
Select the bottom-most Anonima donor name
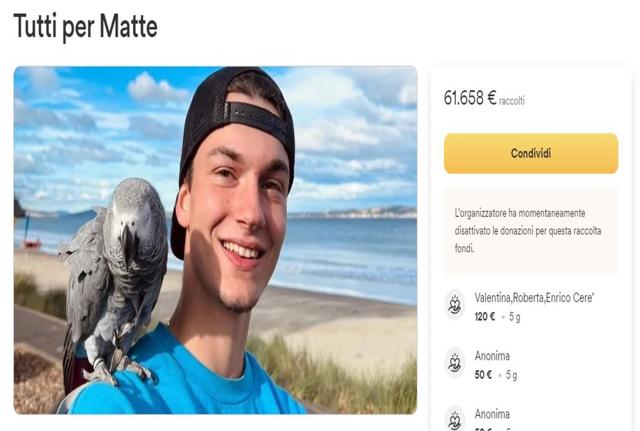(x=492, y=414)
